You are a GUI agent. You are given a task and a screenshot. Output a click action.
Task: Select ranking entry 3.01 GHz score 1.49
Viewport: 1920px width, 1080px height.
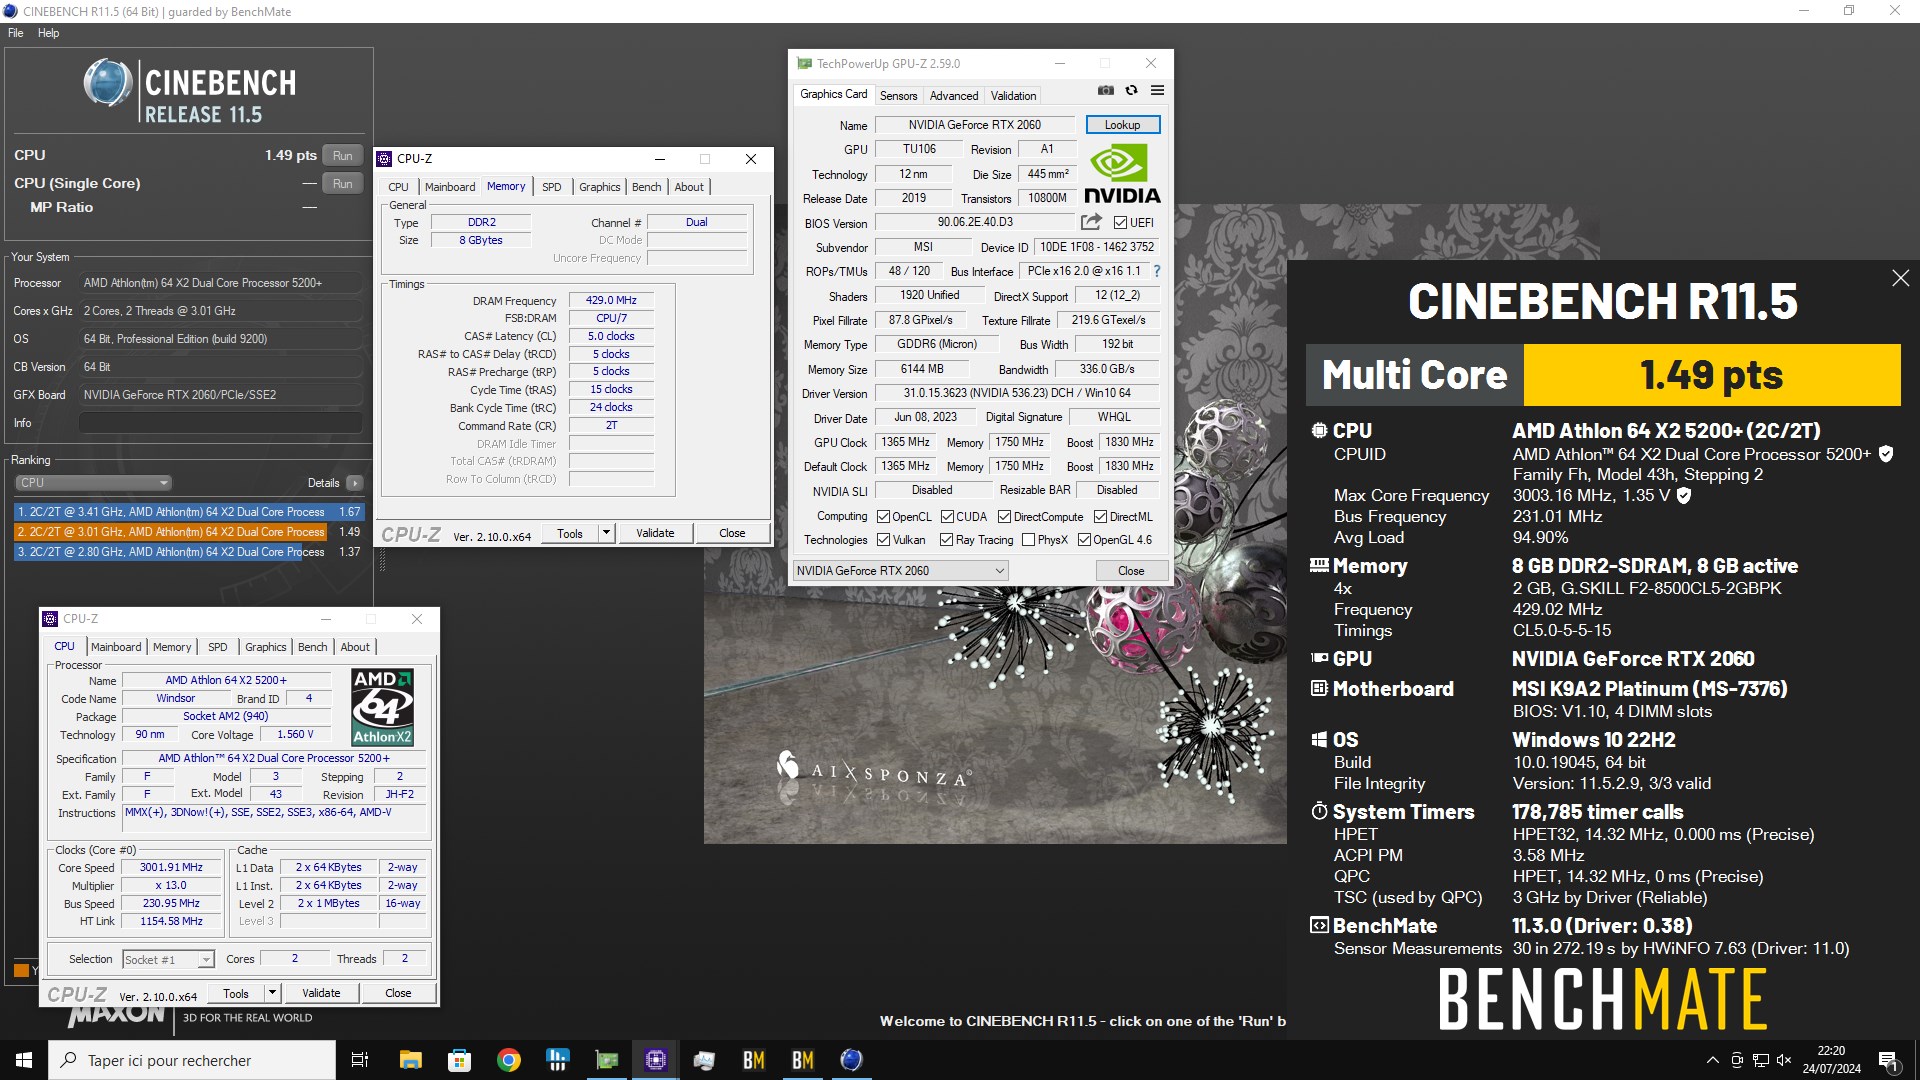coord(189,532)
